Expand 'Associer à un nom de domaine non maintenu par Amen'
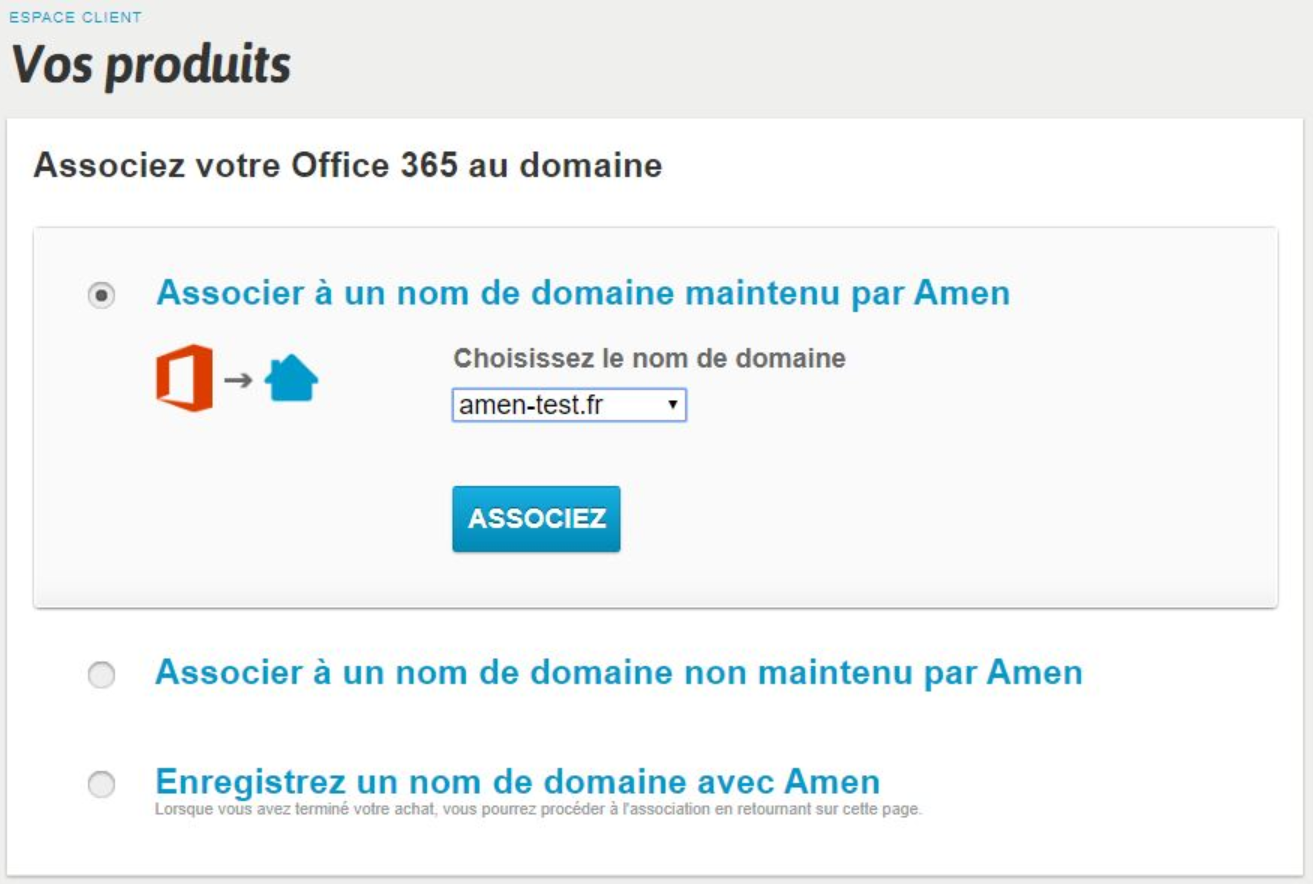Image resolution: width=1313 pixels, height=884 pixels. (619, 672)
